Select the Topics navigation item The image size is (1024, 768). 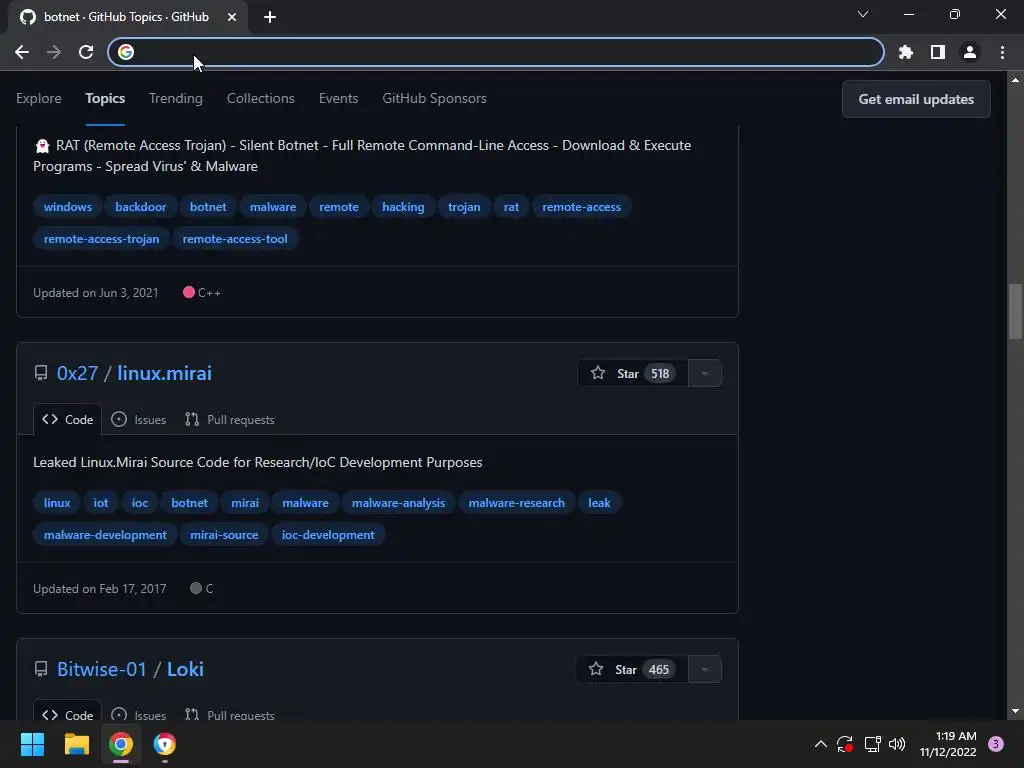[105, 98]
